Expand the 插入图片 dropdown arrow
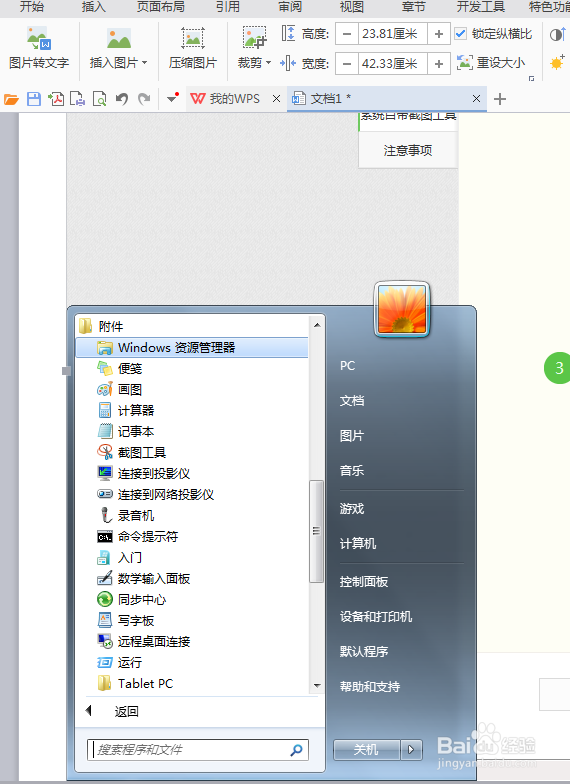Image resolution: width=570 pixels, height=784 pixels. [144, 62]
